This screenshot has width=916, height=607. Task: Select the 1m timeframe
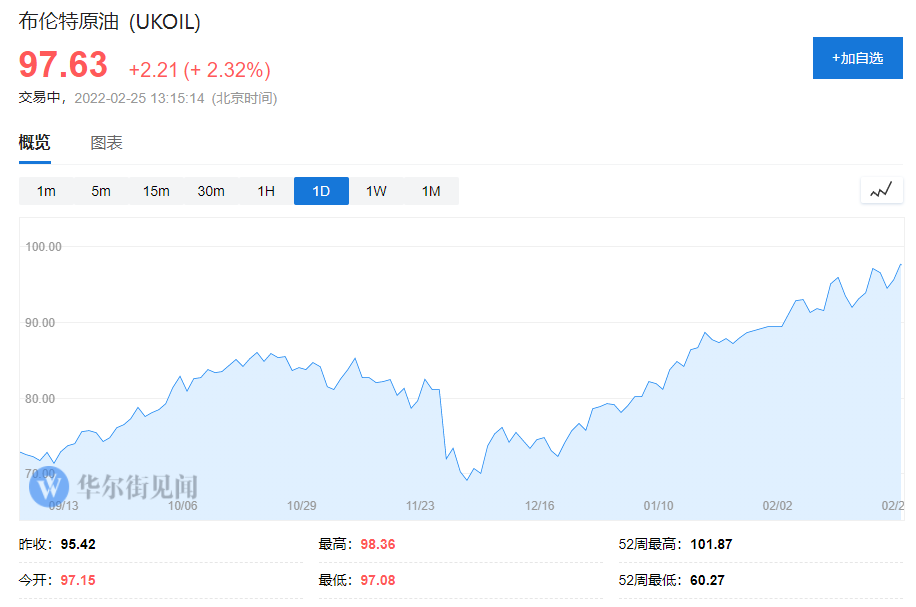click(x=46, y=191)
